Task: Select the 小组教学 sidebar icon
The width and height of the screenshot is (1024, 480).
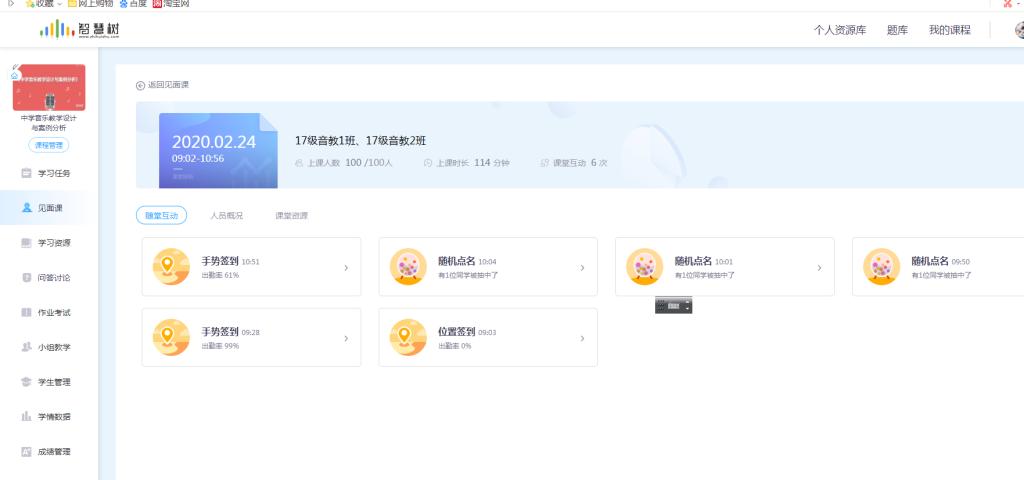Action: coord(27,347)
